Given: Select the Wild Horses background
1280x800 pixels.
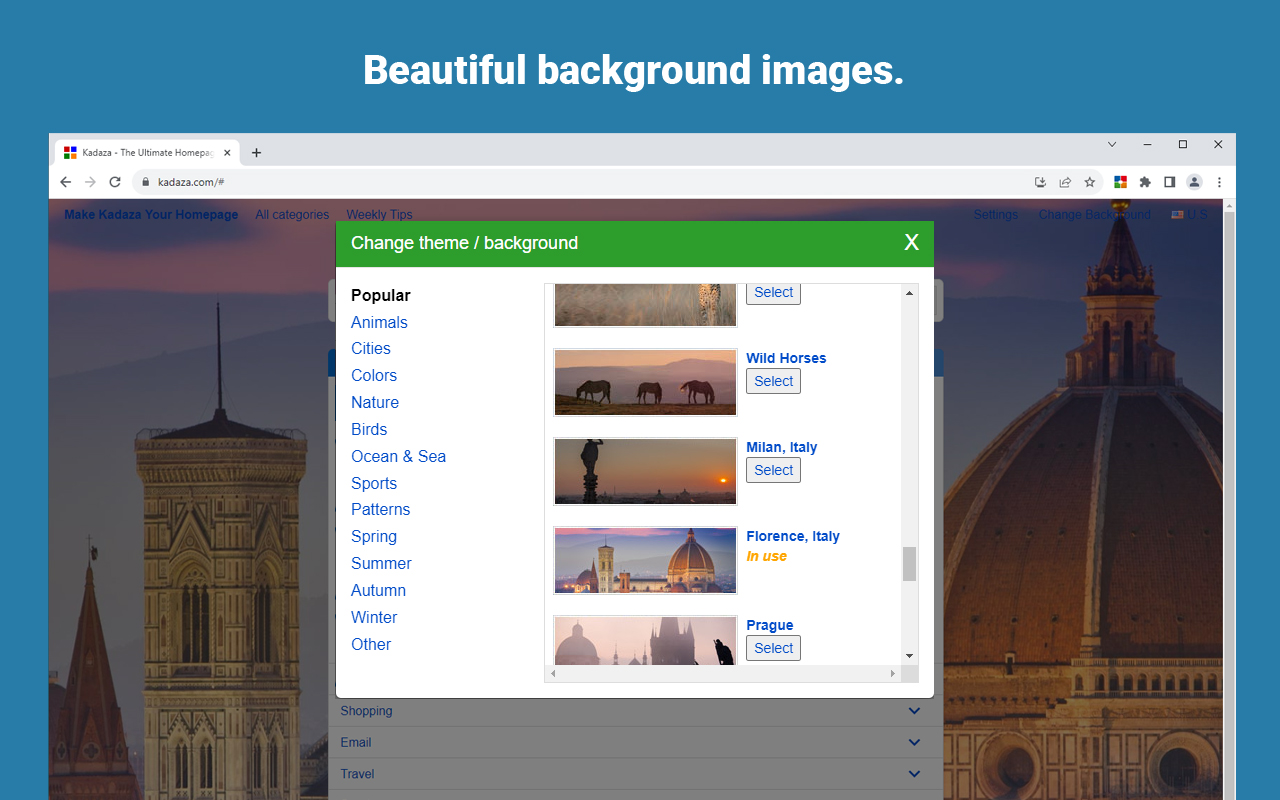Looking at the screenshot, I should (x=773, y=381).
